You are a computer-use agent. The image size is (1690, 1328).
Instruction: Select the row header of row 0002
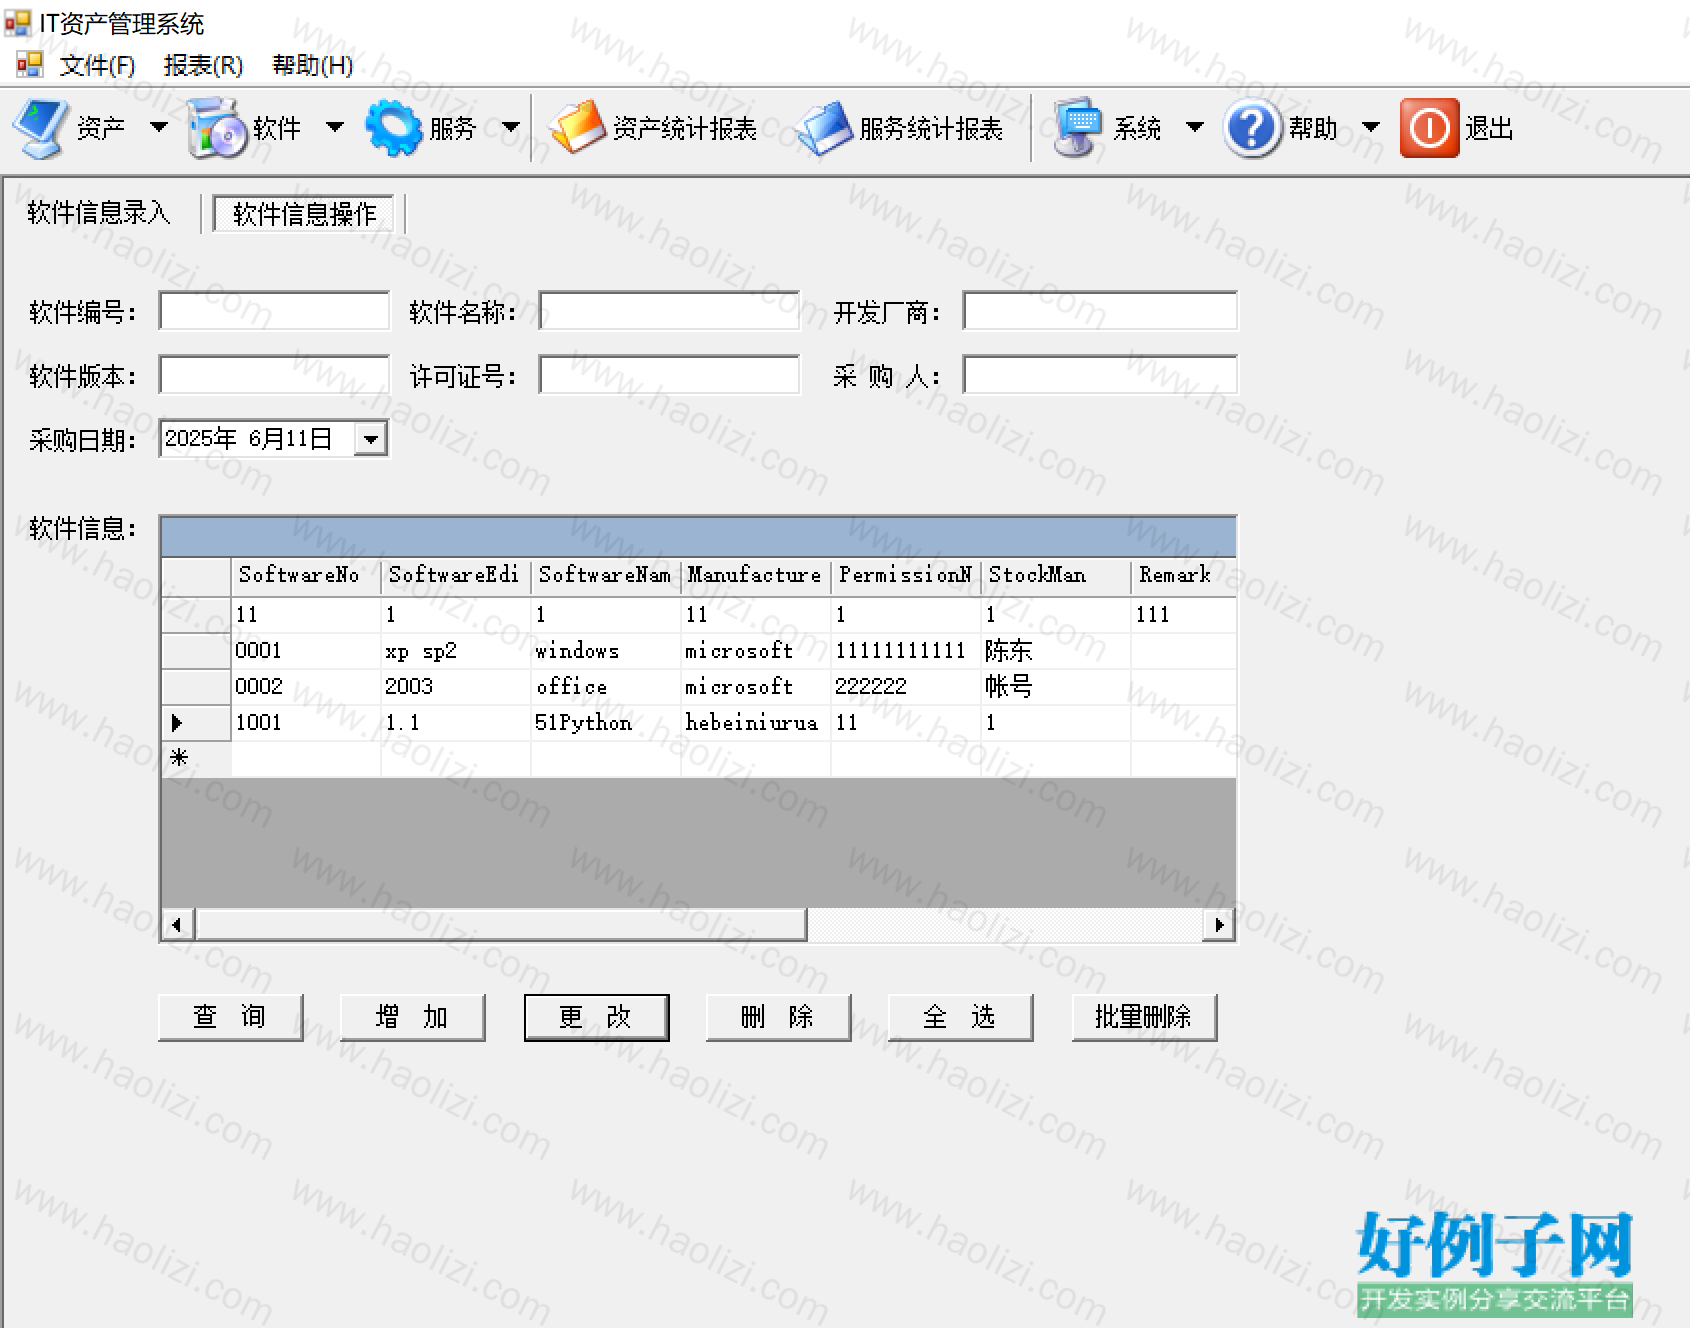(x=196, y=687)
